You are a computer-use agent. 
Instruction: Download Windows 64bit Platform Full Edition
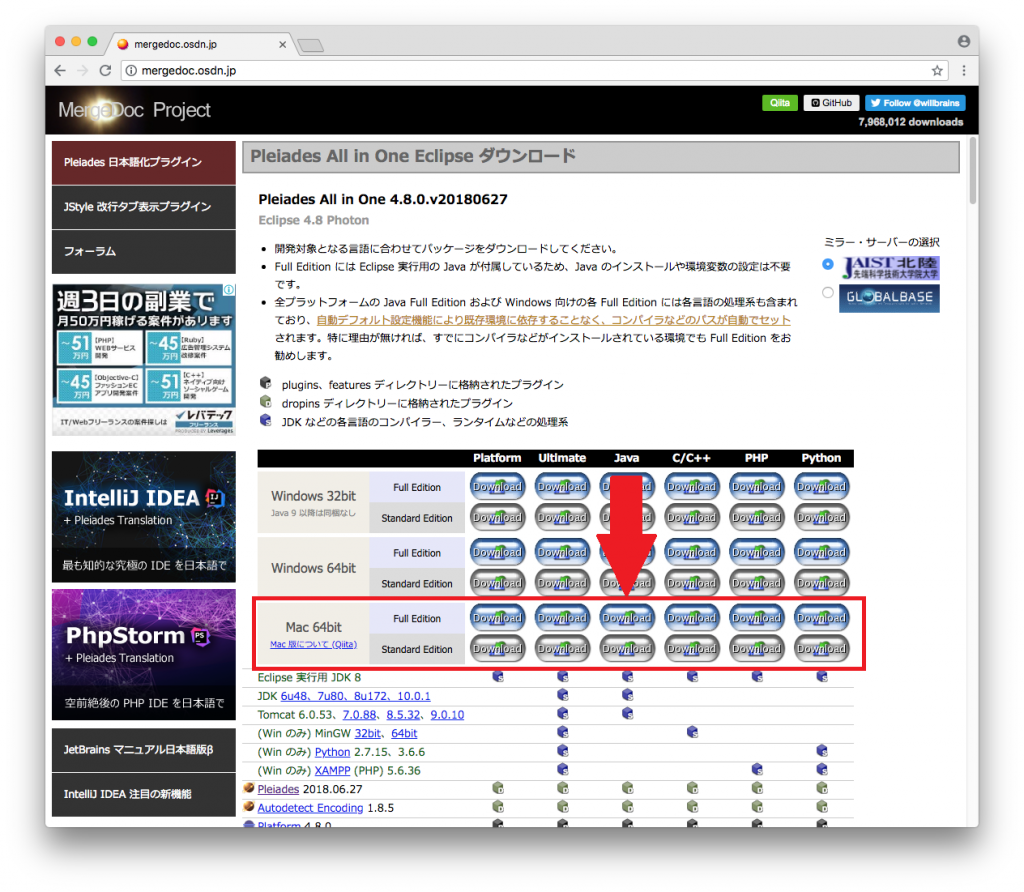click(x=497, y=552)
